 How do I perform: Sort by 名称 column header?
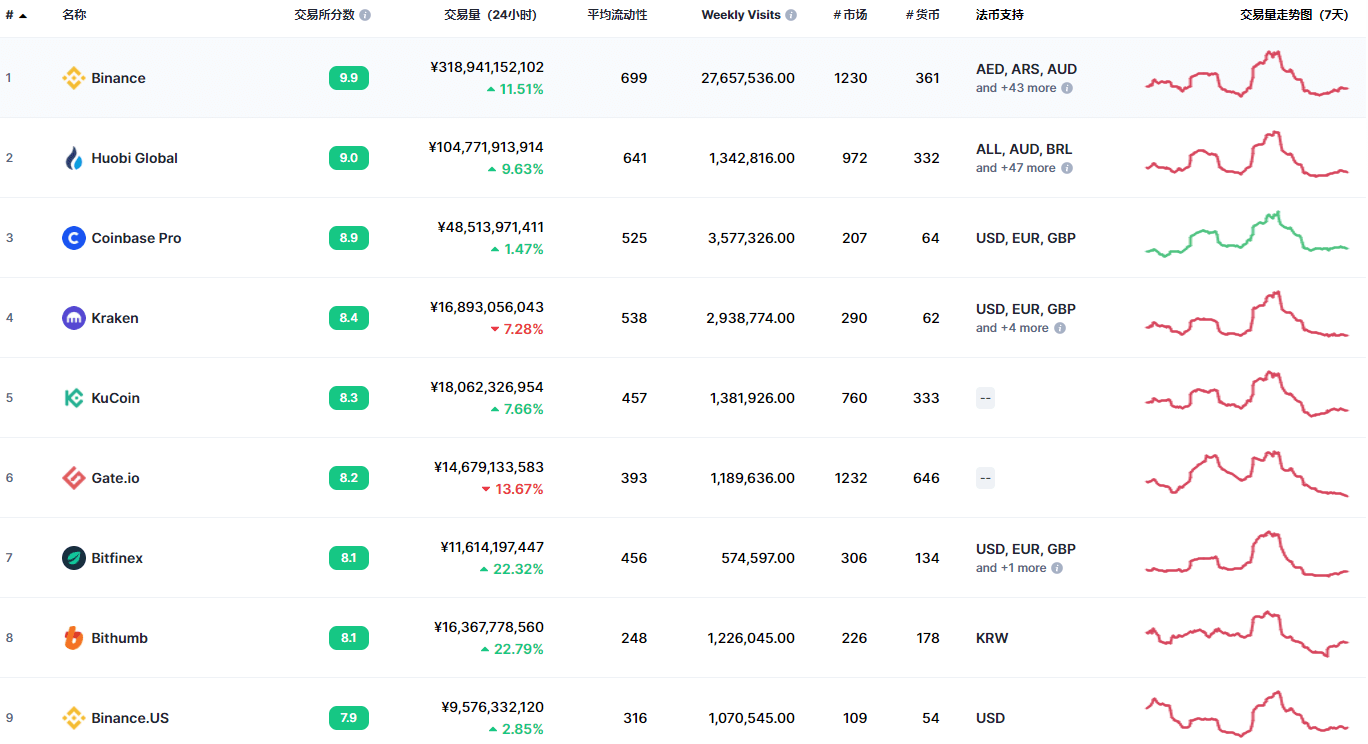(74, 15)
